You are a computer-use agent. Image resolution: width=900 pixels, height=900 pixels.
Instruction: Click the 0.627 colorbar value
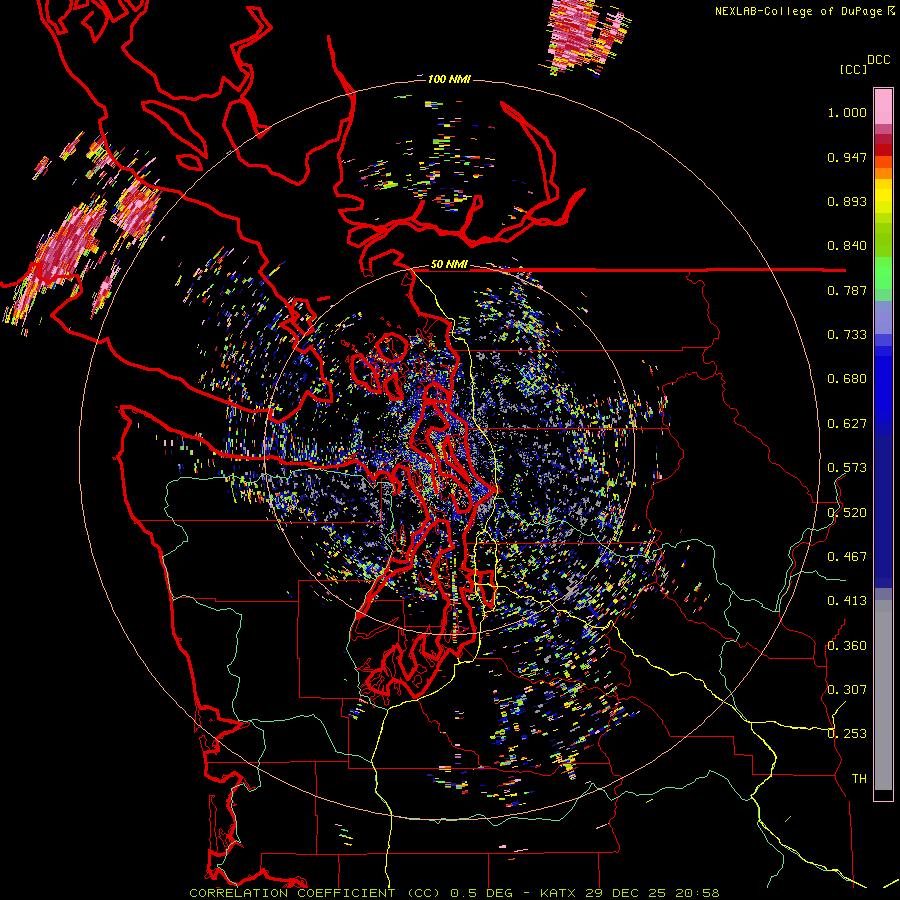tap(847, 424)
